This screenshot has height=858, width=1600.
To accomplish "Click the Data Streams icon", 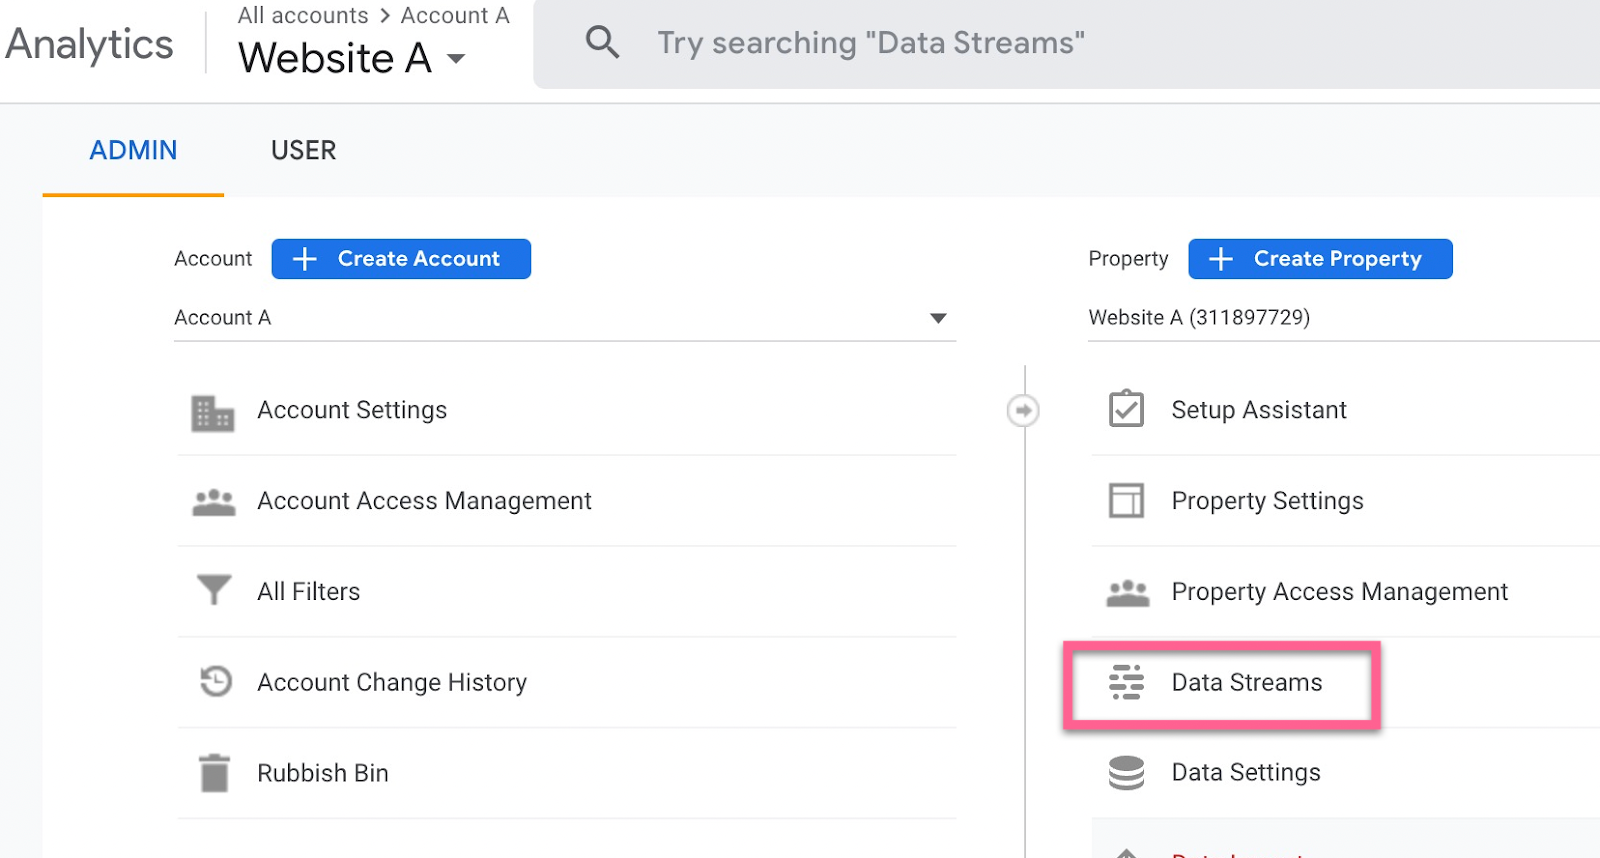I will pos(1126,682).
